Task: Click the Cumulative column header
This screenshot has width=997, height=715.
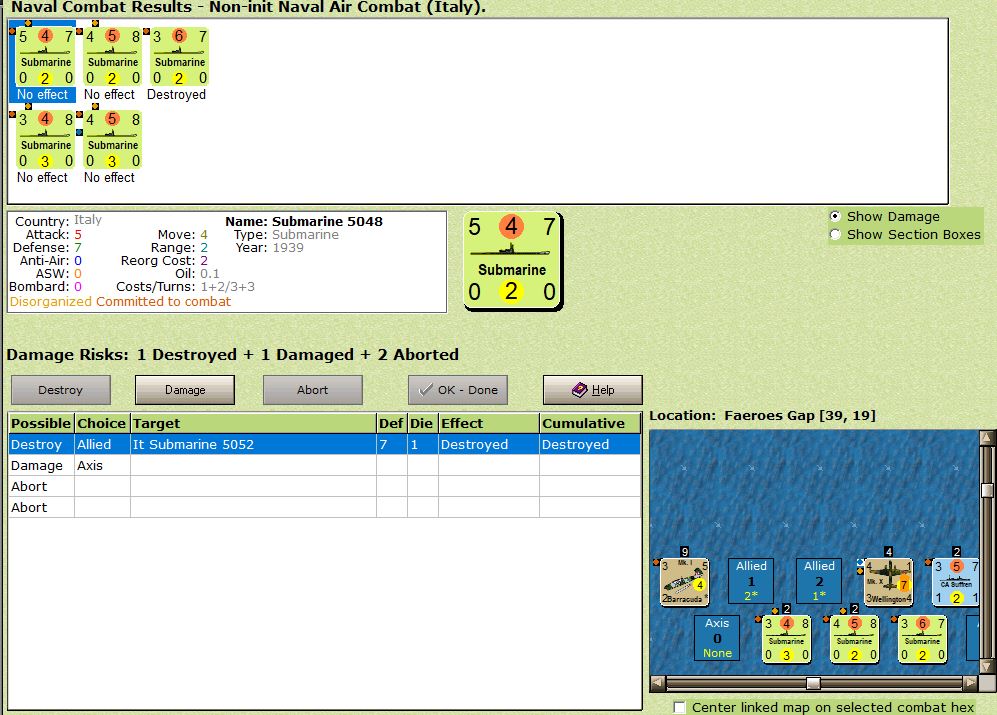Action: [589, 424]
